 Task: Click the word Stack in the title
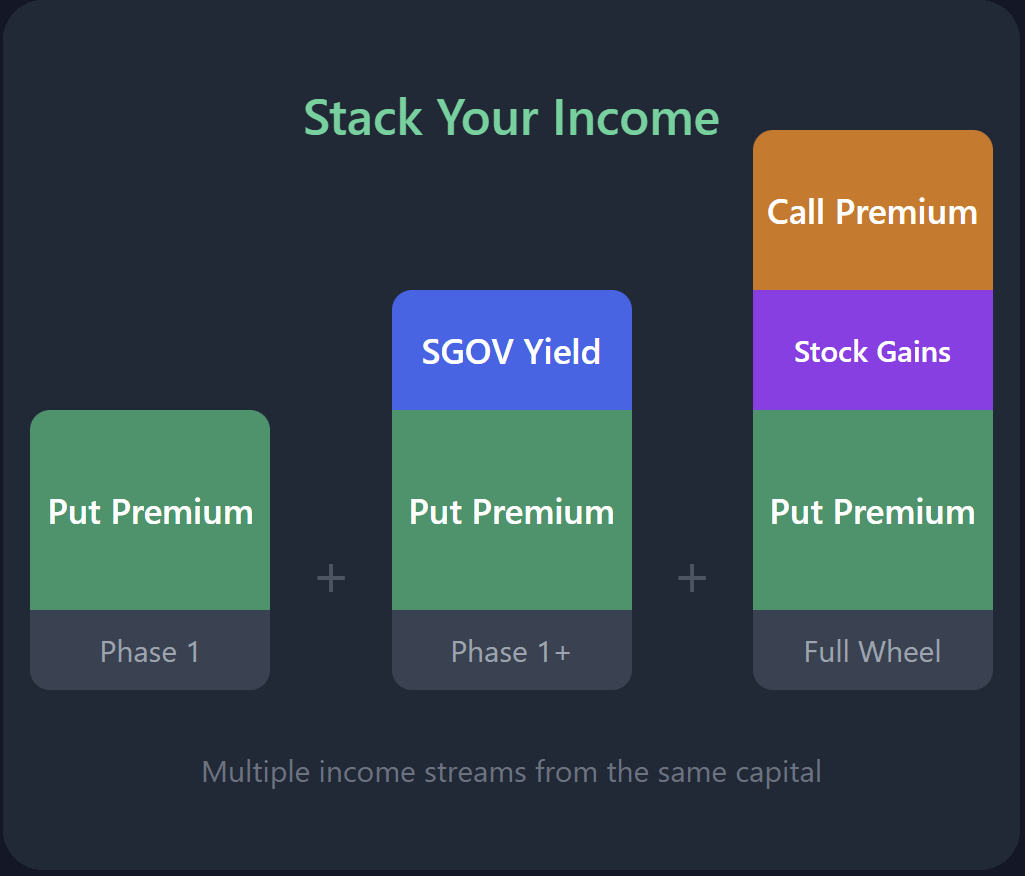[363, 118]
